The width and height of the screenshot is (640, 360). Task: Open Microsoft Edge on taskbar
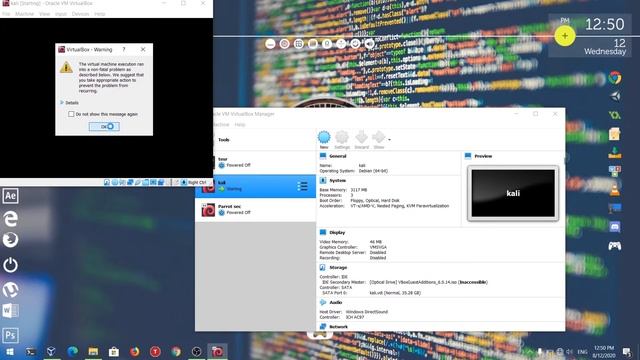72,351
